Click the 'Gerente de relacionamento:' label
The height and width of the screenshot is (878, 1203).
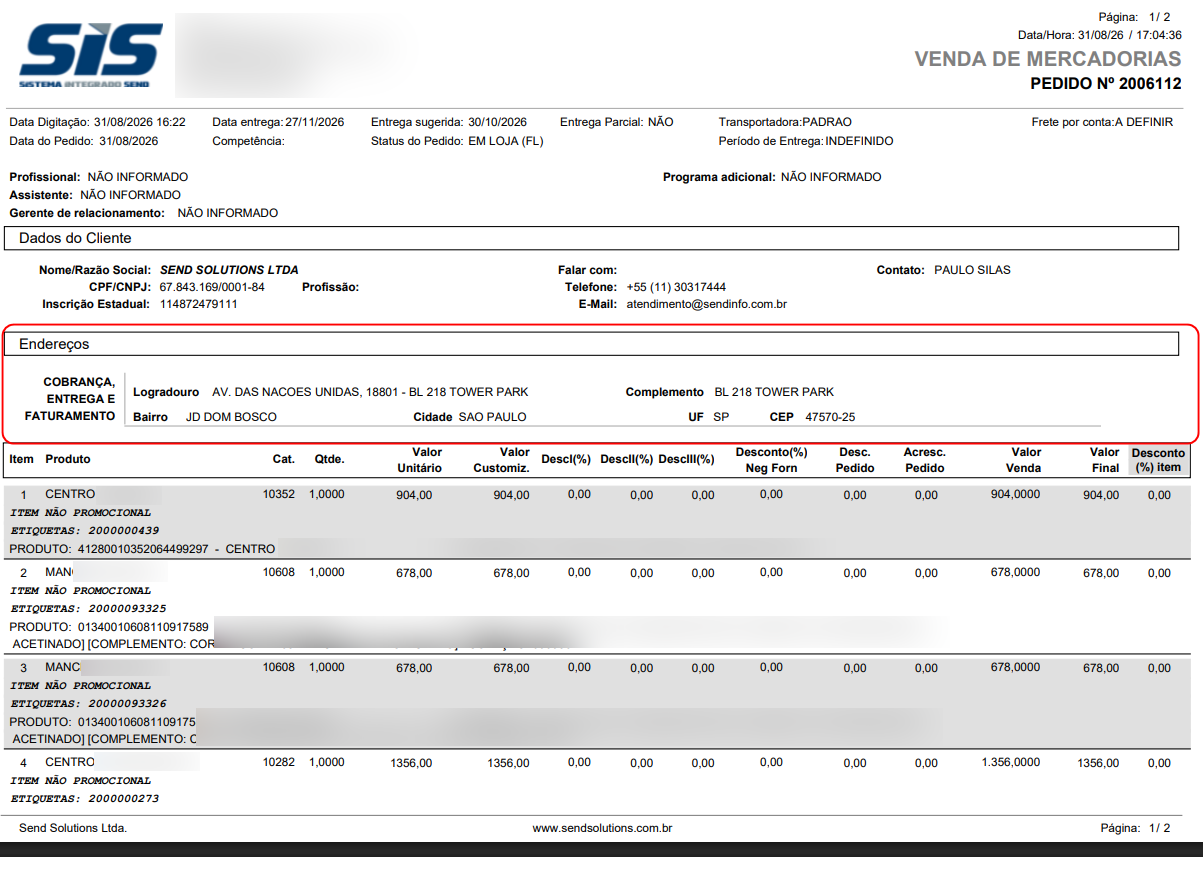click(x=87, y=213)
